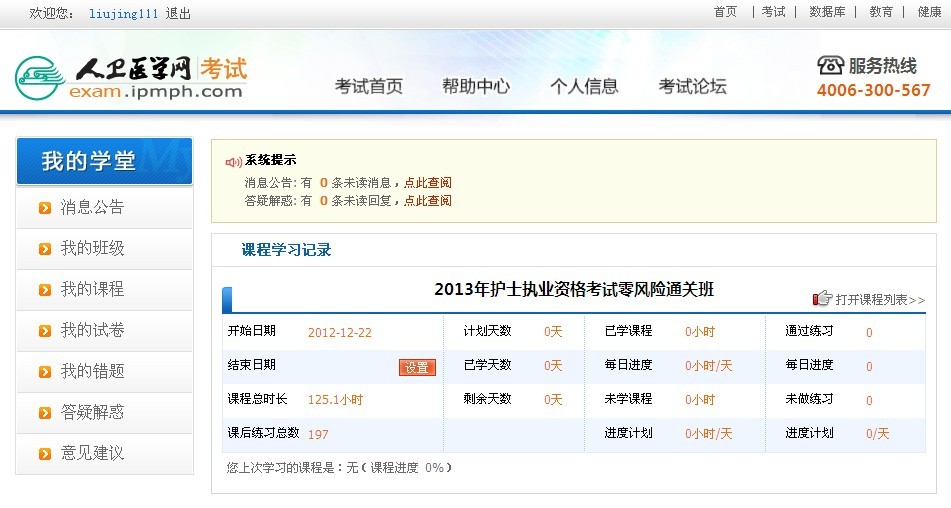
Task: Click the speaker icon next to 系统提示
Action: click(x=234, y=162)
